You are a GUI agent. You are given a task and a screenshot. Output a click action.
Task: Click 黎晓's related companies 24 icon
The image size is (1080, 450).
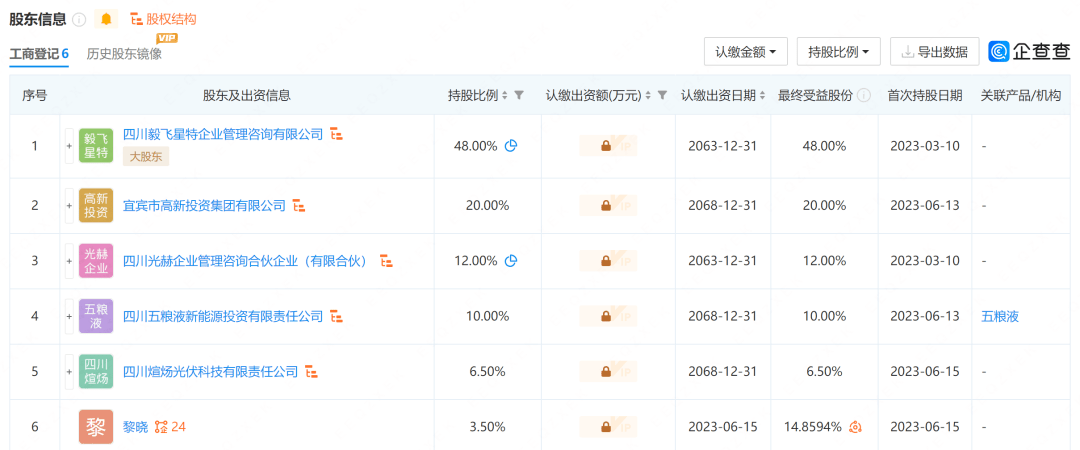[170, 427]
